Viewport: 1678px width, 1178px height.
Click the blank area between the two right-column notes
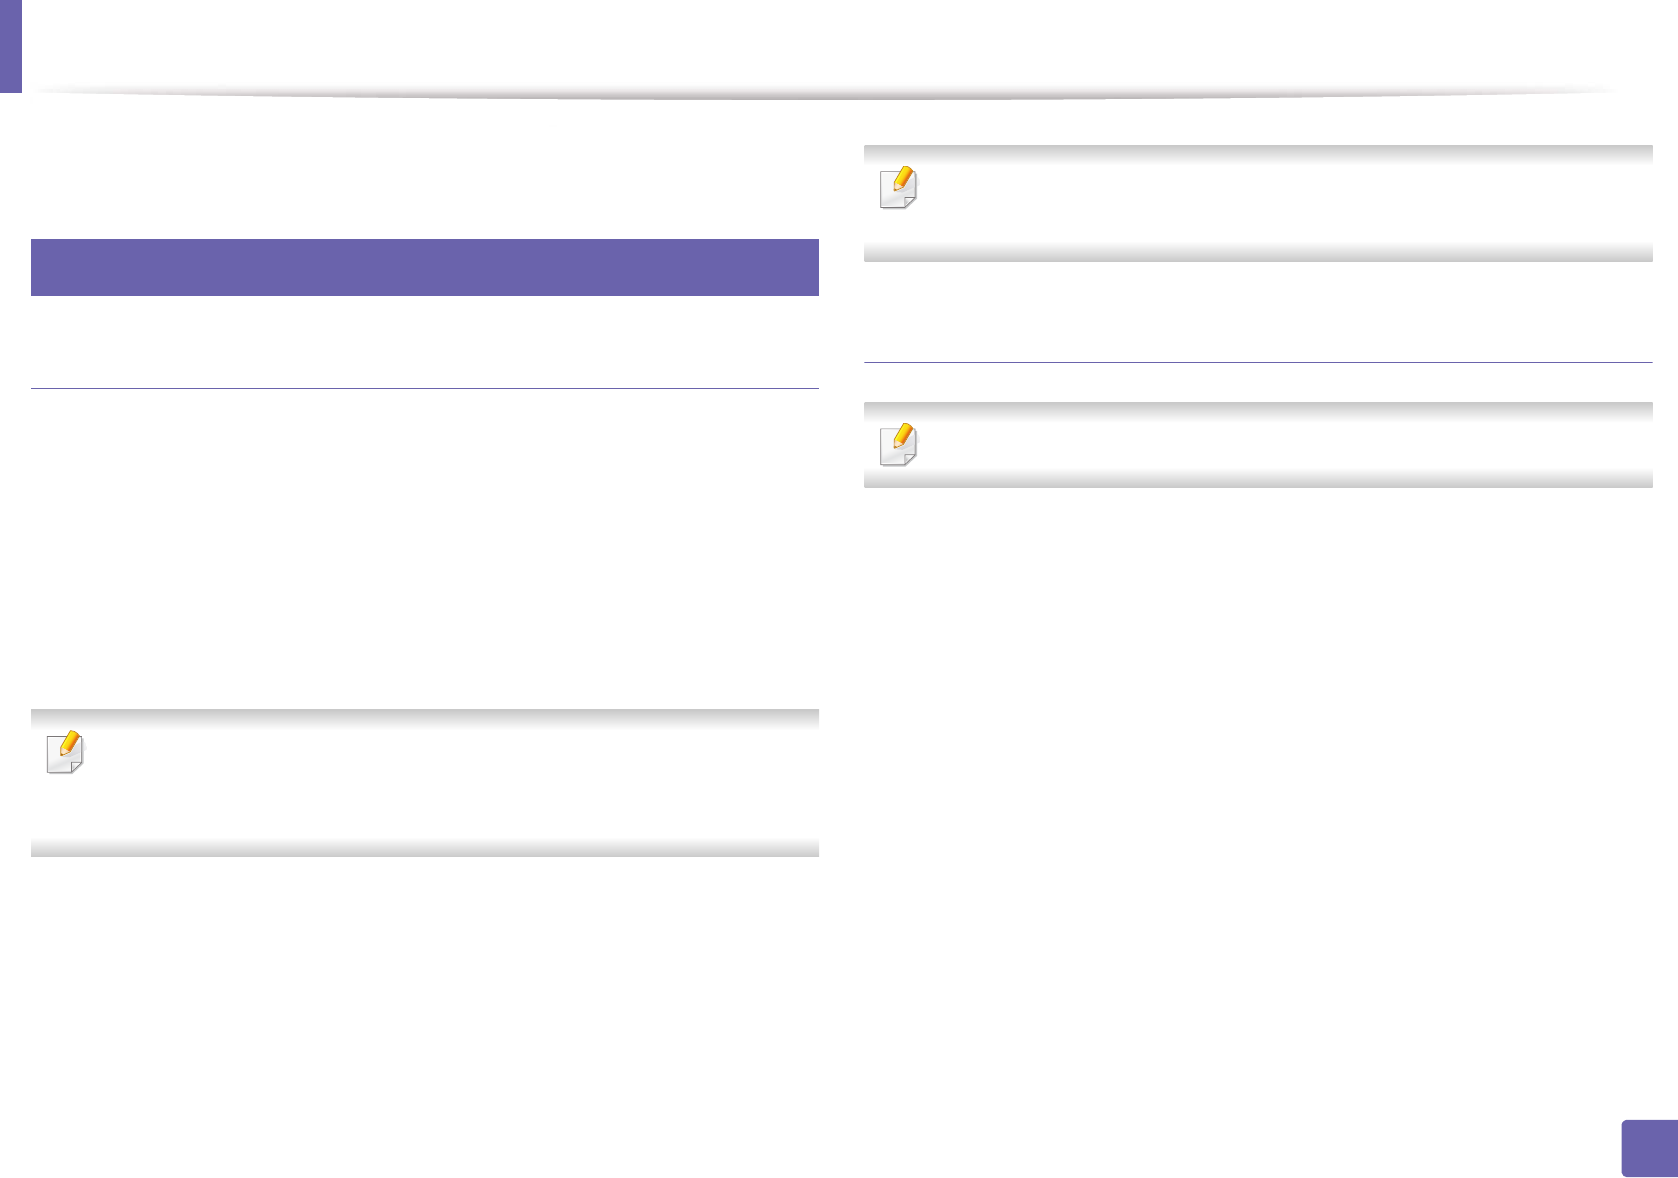pyautogui.click(x=1257, y=312)
